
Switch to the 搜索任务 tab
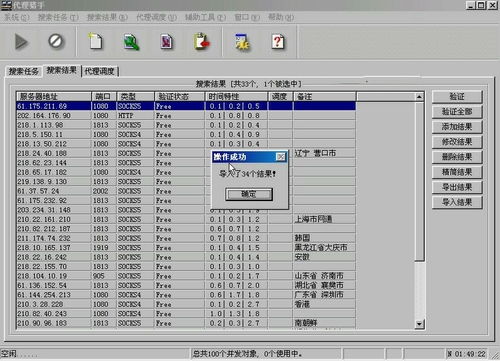coord(23,71)
